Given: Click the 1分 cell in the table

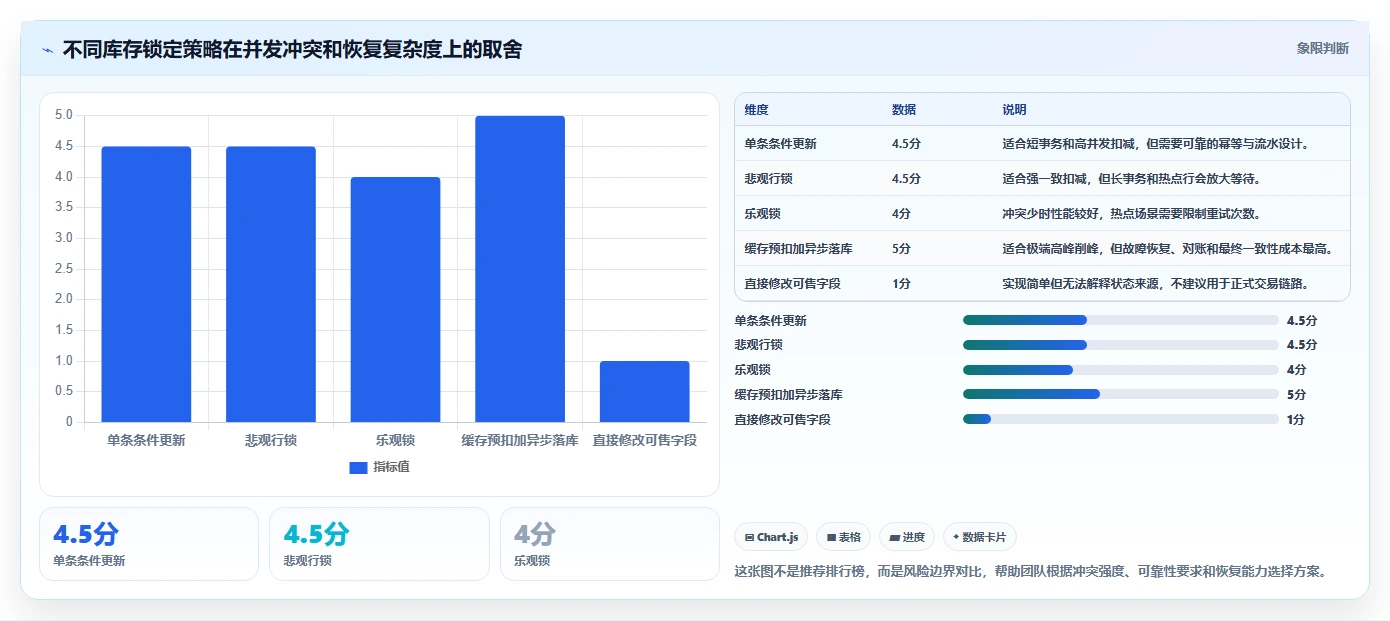Looking at the screenshot, I should pyautogui.click(x=901, y=284).
